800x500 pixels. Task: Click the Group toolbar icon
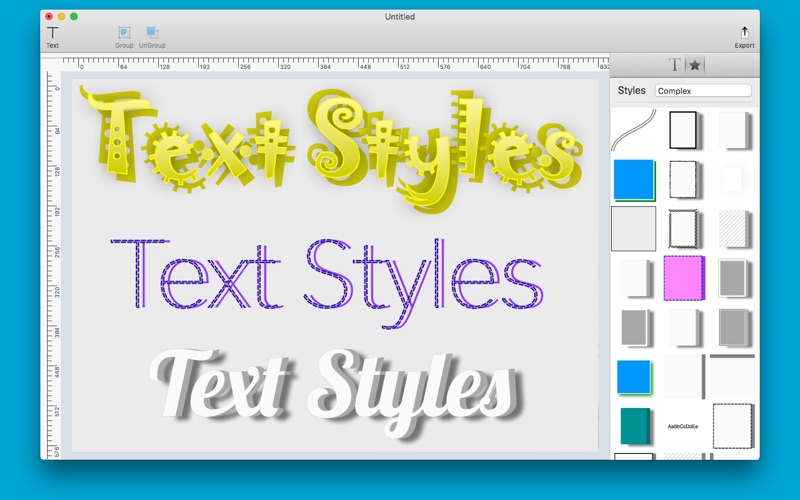point(124,37)
